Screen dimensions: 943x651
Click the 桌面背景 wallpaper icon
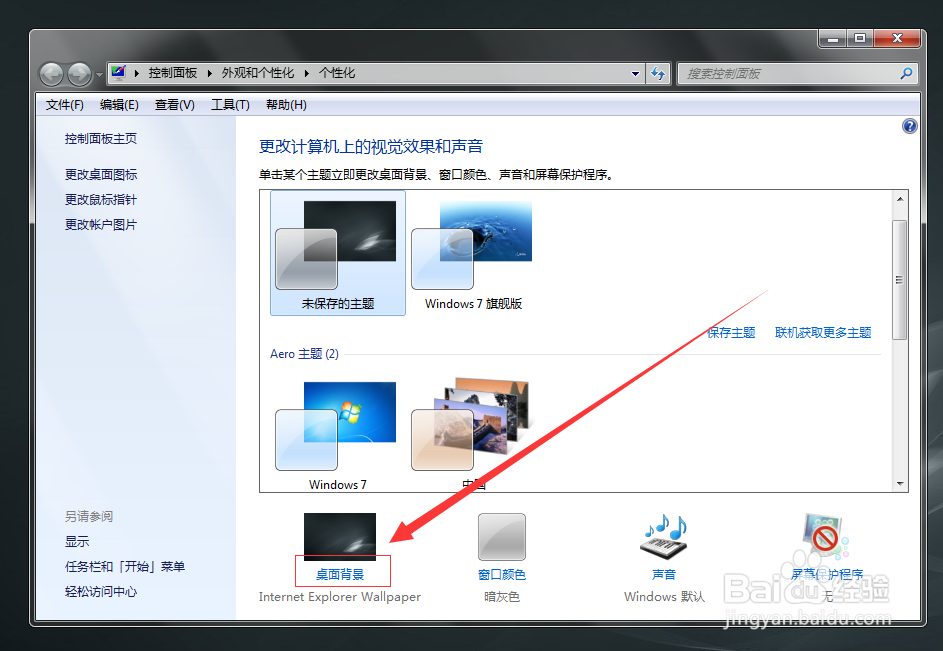[x=340, y=536]
